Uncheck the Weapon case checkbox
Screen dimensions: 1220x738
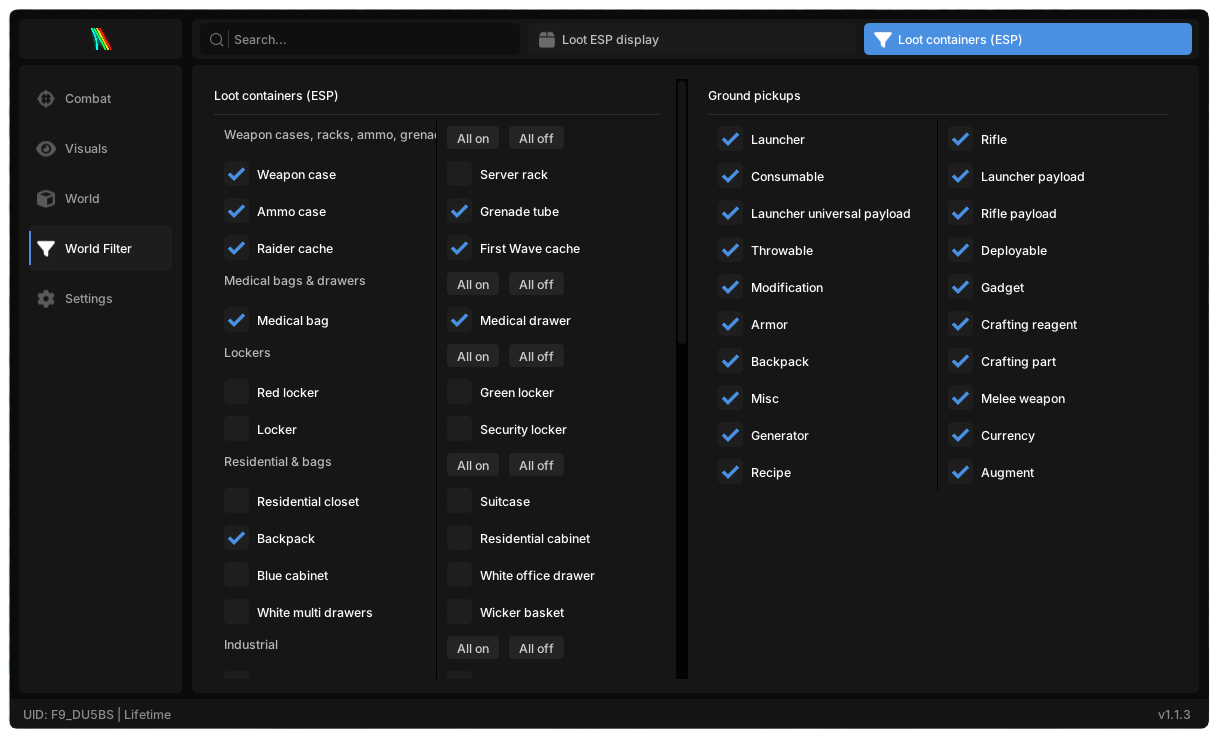pyautogui.click(x=237, y=174)
